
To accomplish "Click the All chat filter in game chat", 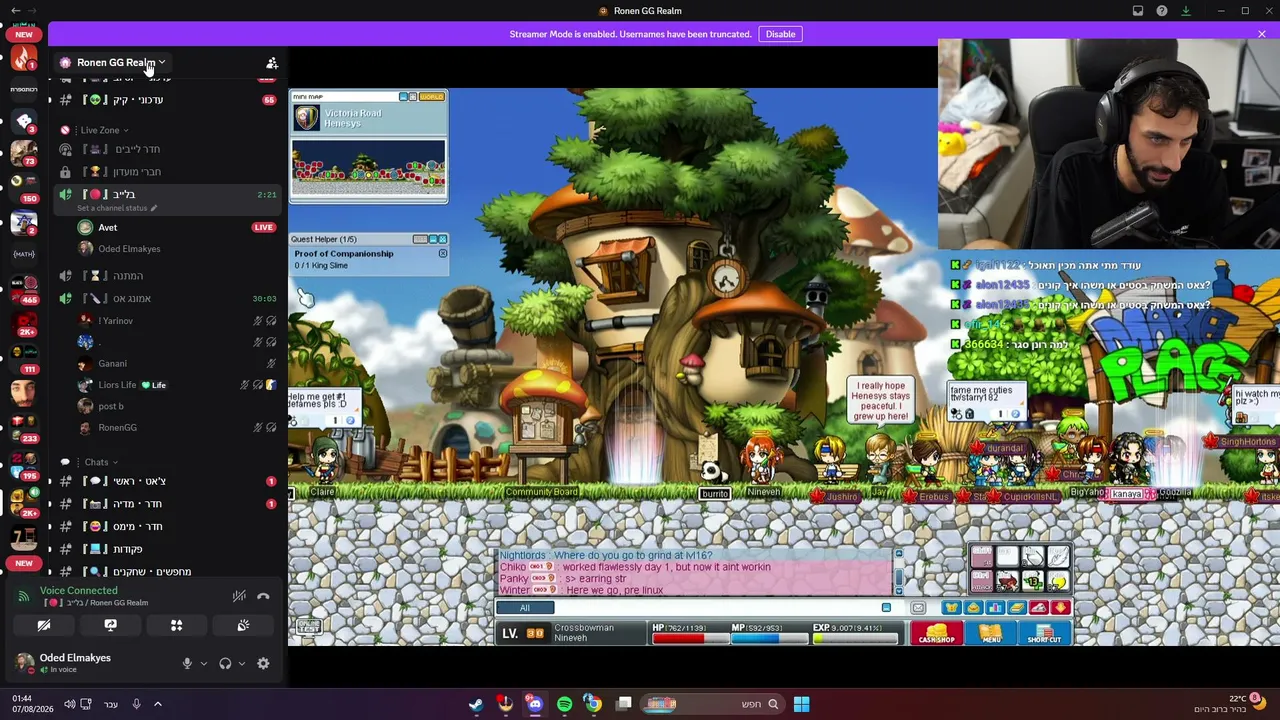I will (524, 608).
